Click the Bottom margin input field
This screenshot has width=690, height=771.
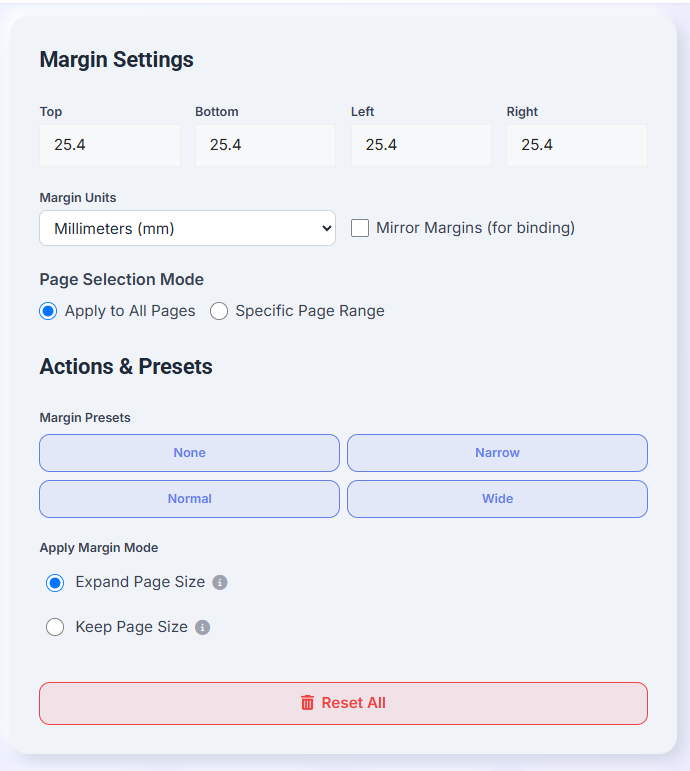[x=266, y=145]
